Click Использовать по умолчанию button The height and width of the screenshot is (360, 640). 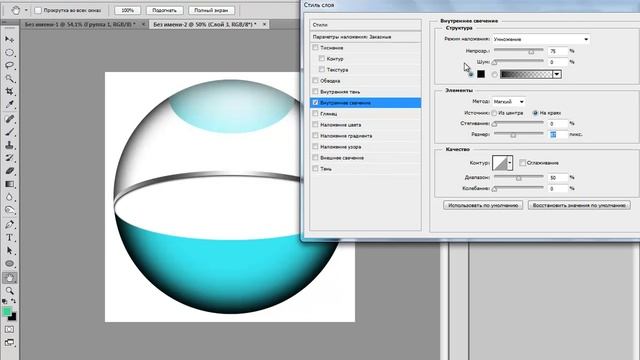483,205
